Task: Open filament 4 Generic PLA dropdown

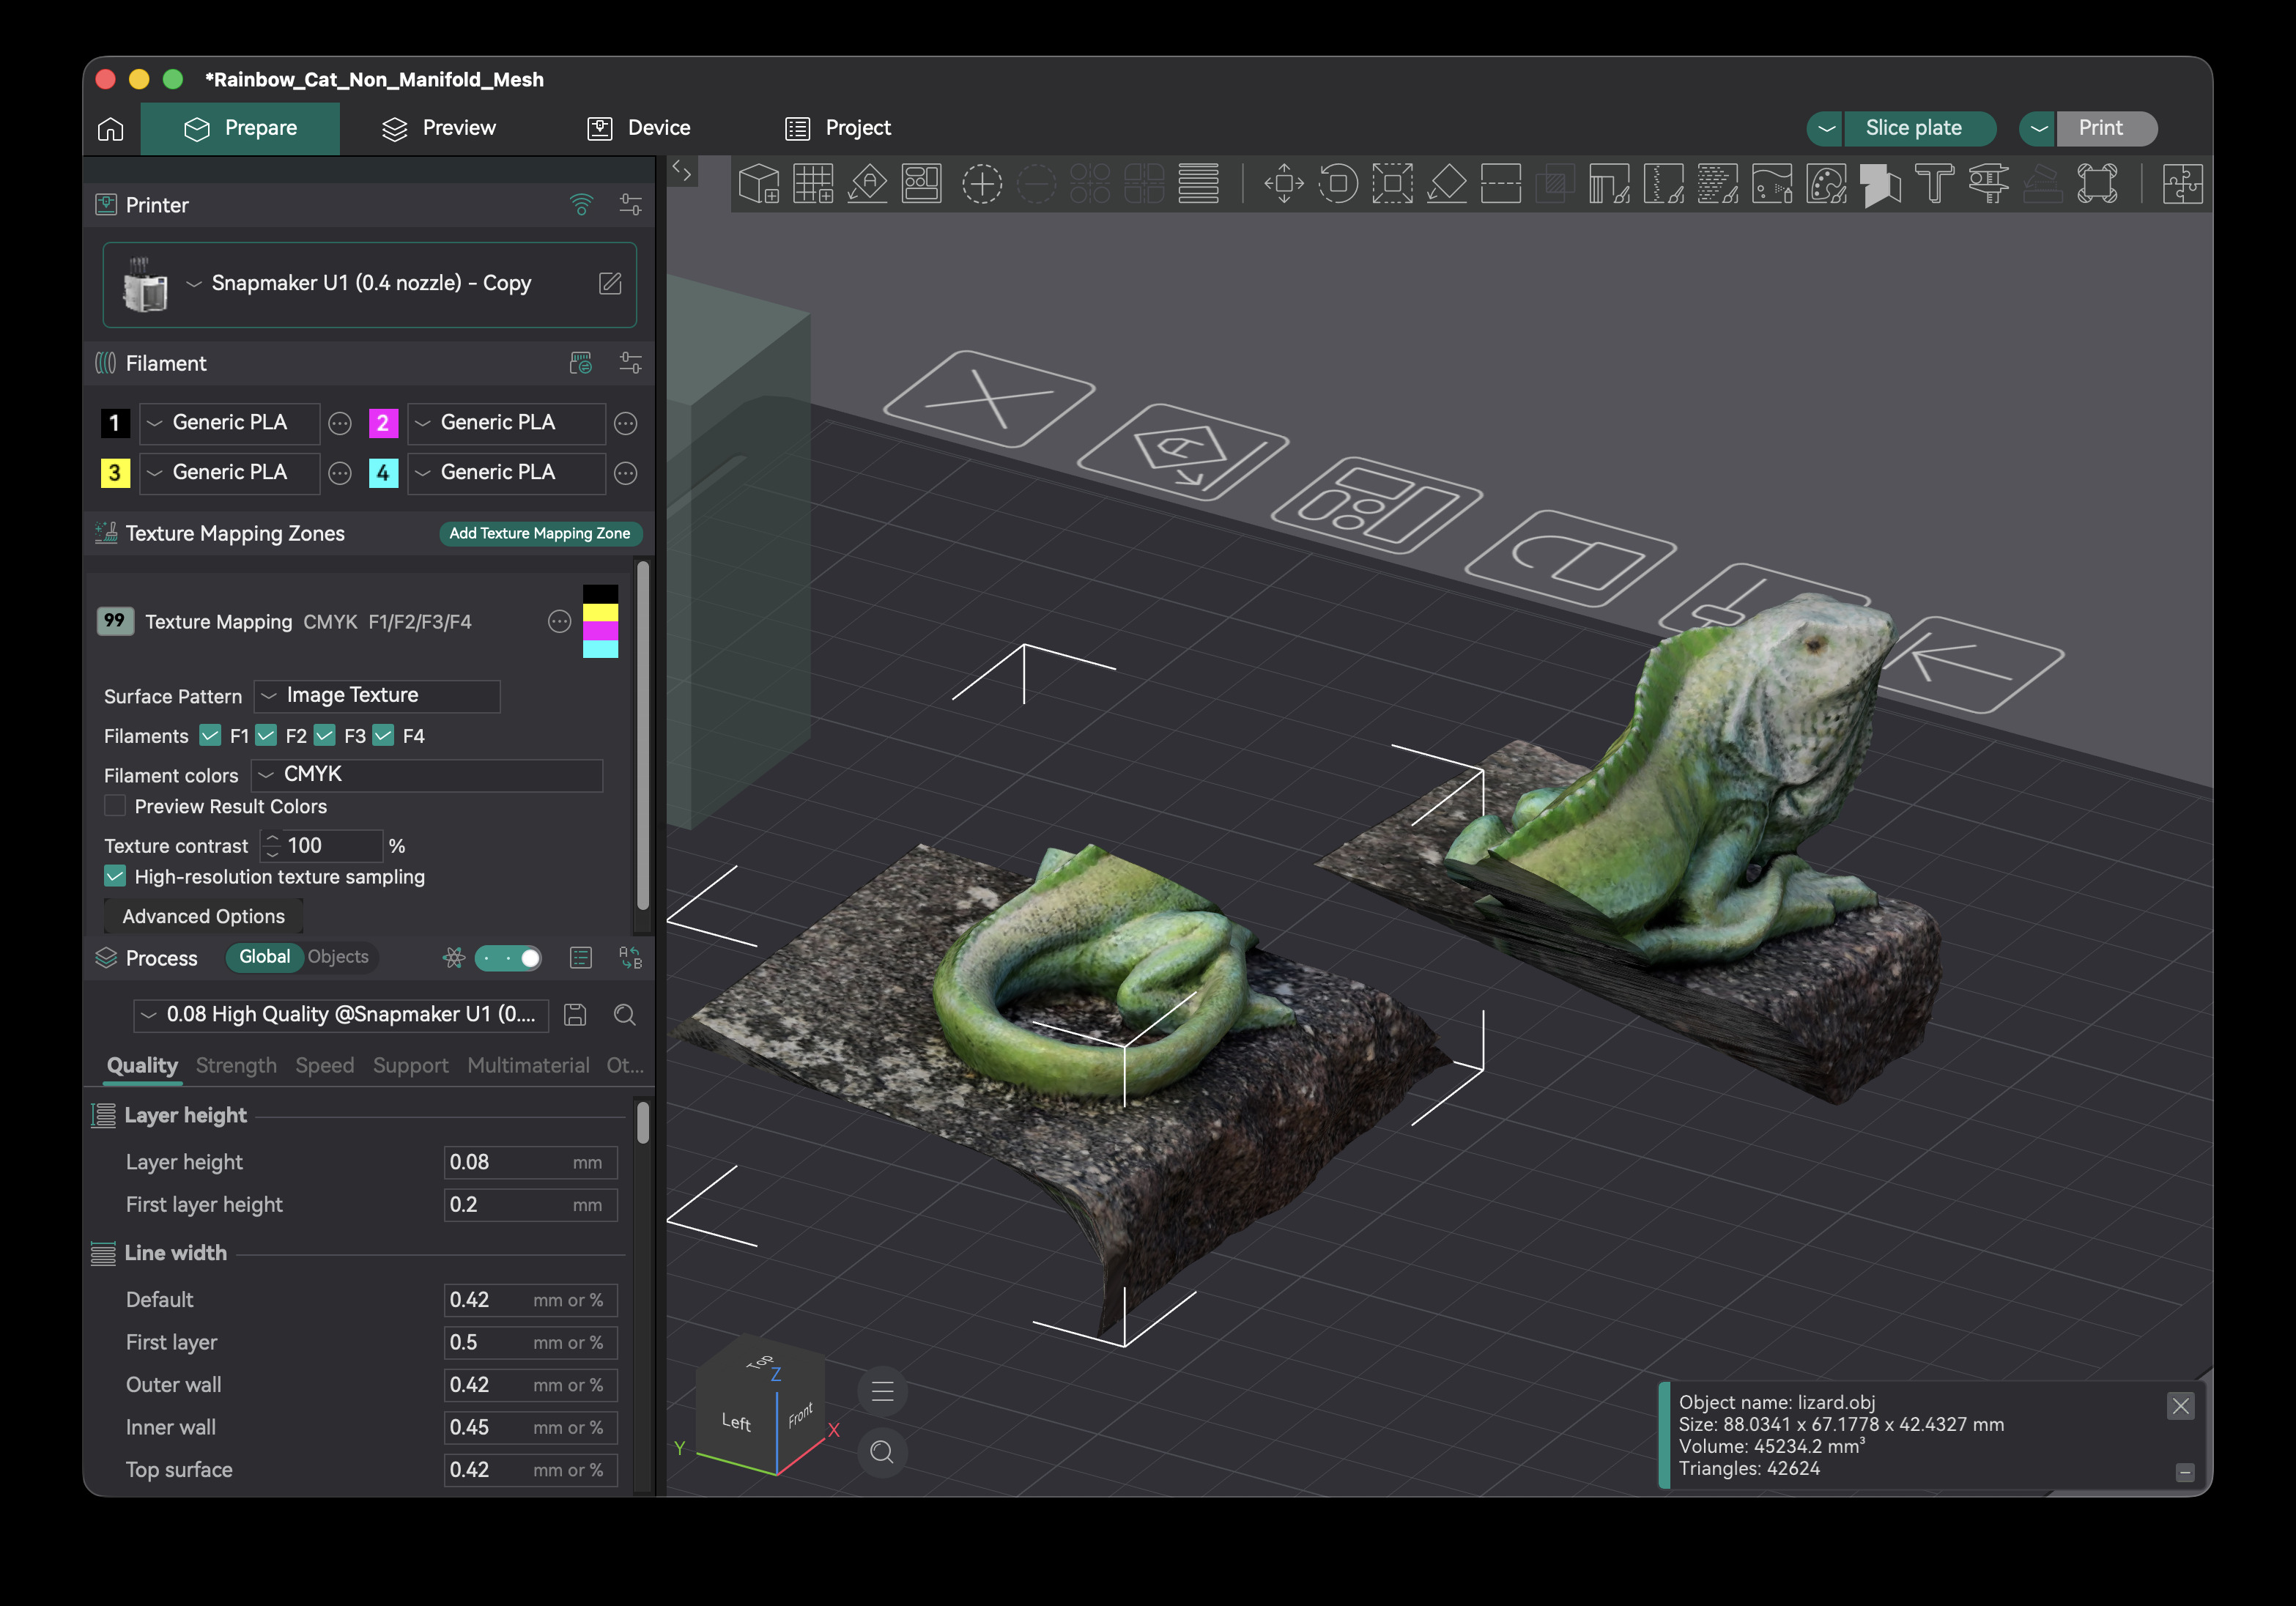Action: click(x=506, y=473)
